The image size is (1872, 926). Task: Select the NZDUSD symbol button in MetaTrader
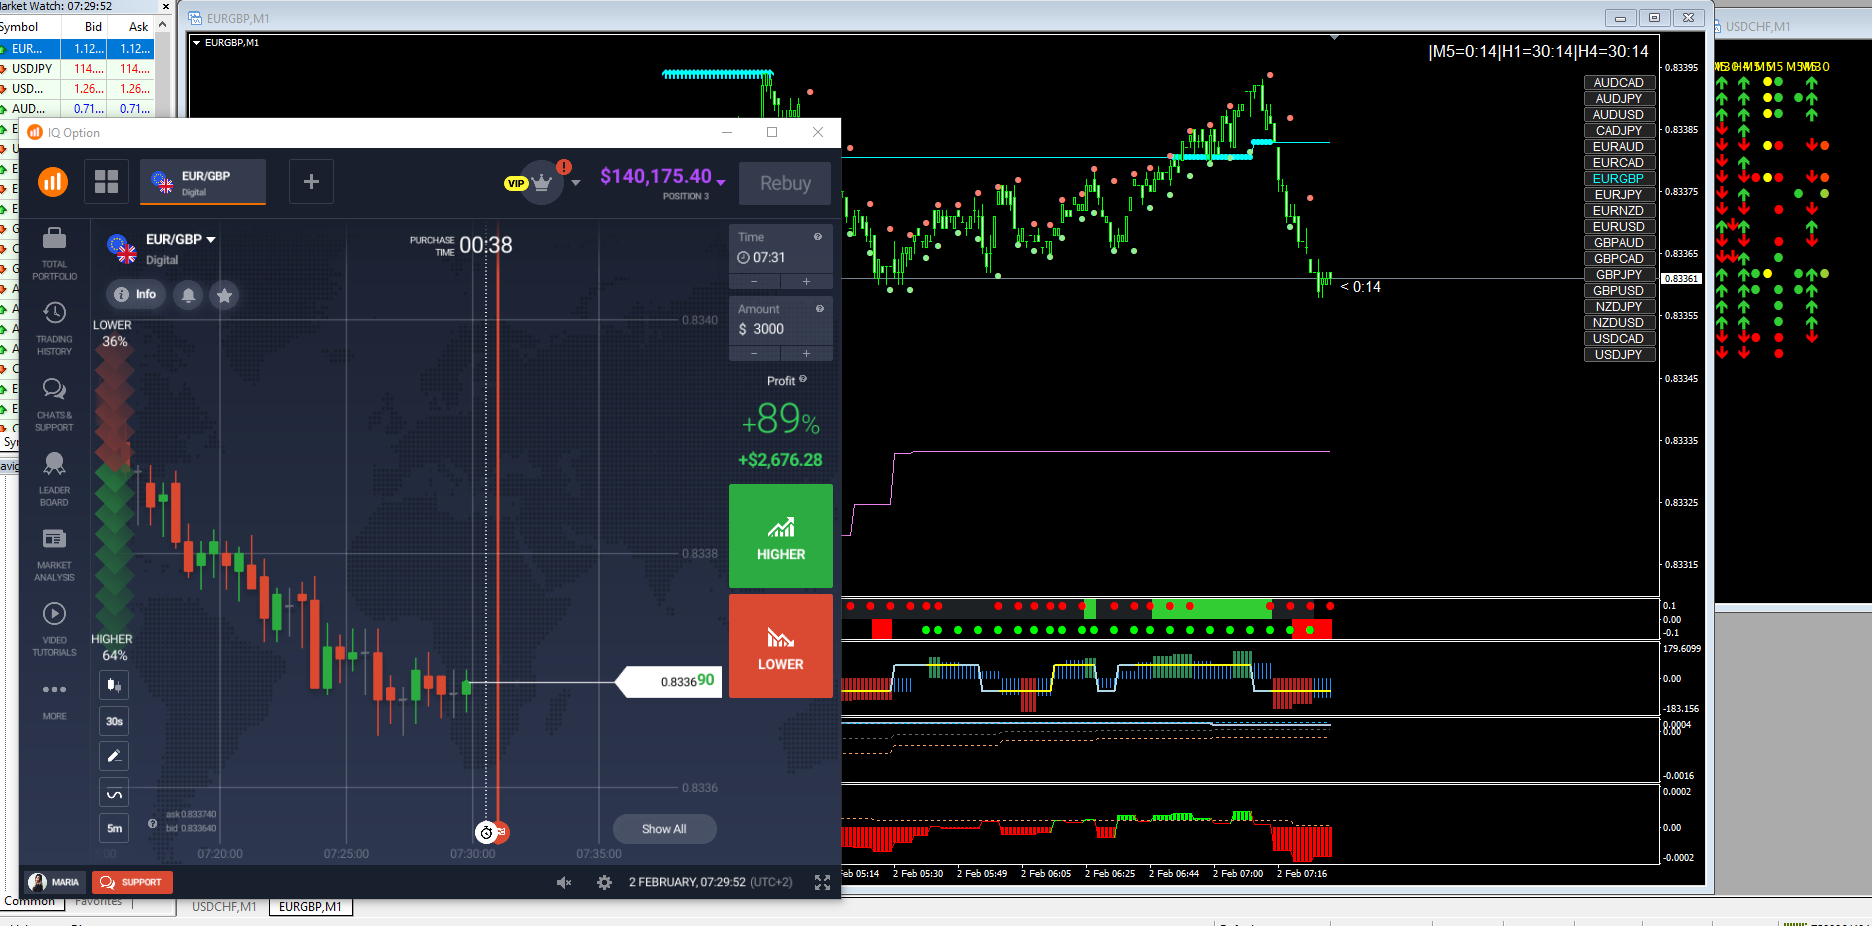[1619, 323]
